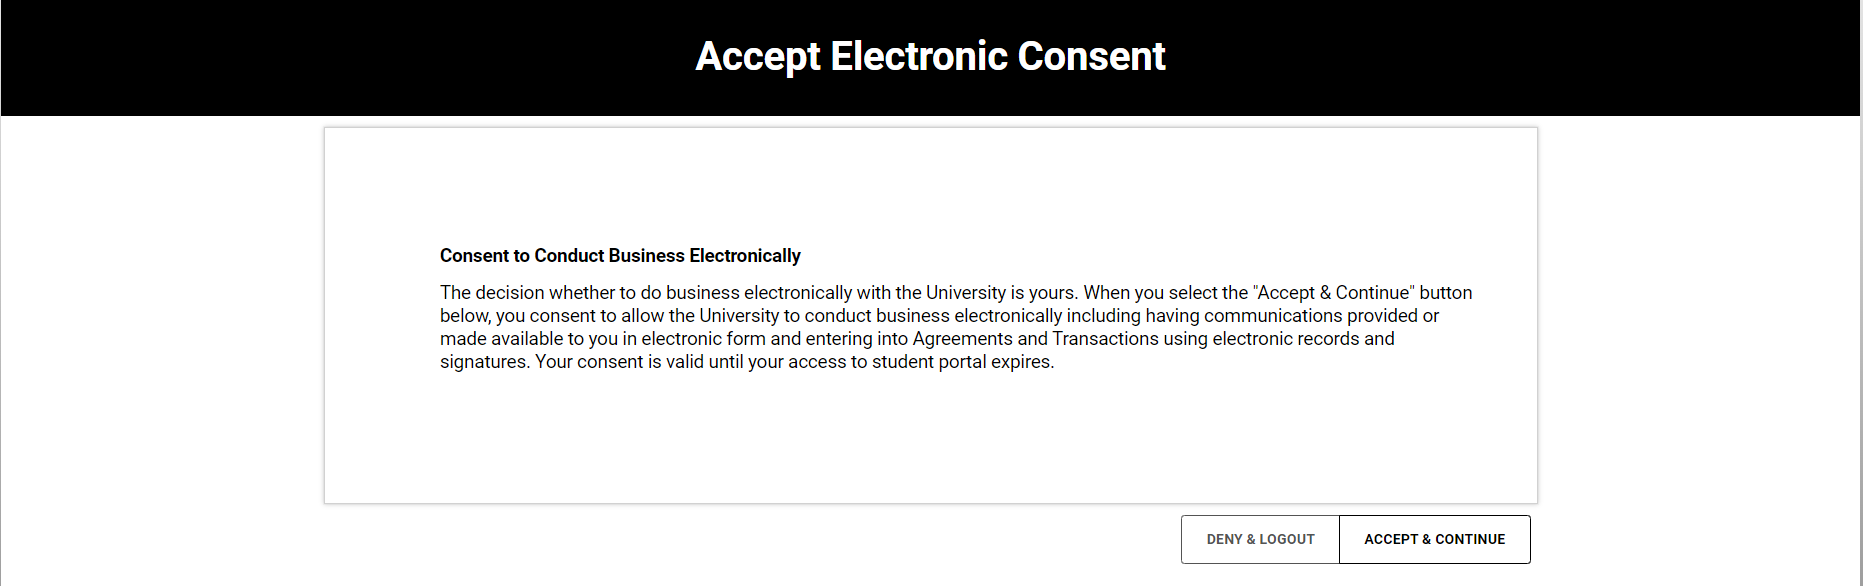This screenshot has width=1863, height=586.
Task: Click the Accept & Continue button
Action: pos(1434,539)
